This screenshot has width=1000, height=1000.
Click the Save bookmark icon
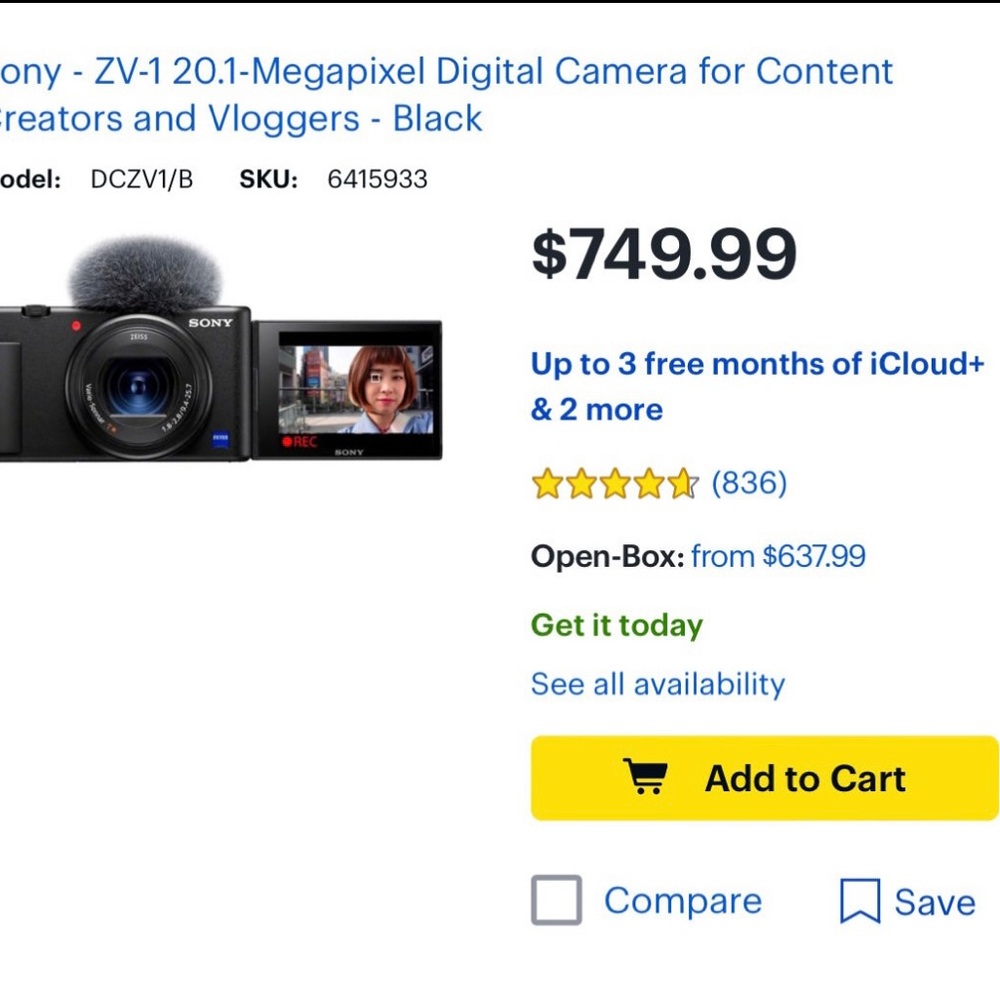(862, 900)
